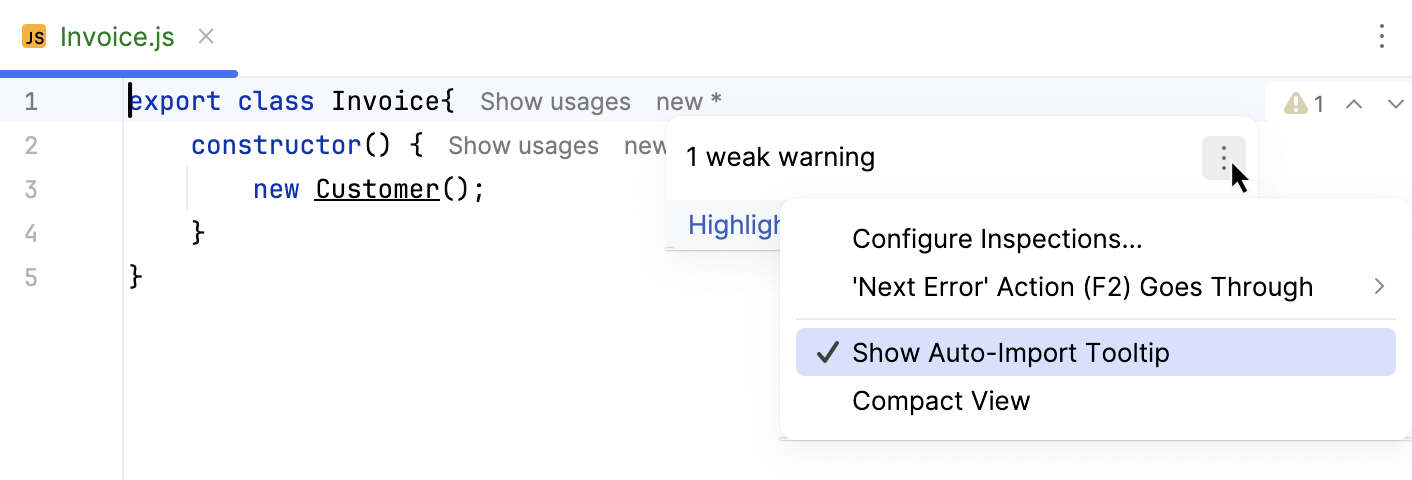
Task: Click the '1 weak warning' summary text
Action: pyautogui.click(x=780, y=158)
